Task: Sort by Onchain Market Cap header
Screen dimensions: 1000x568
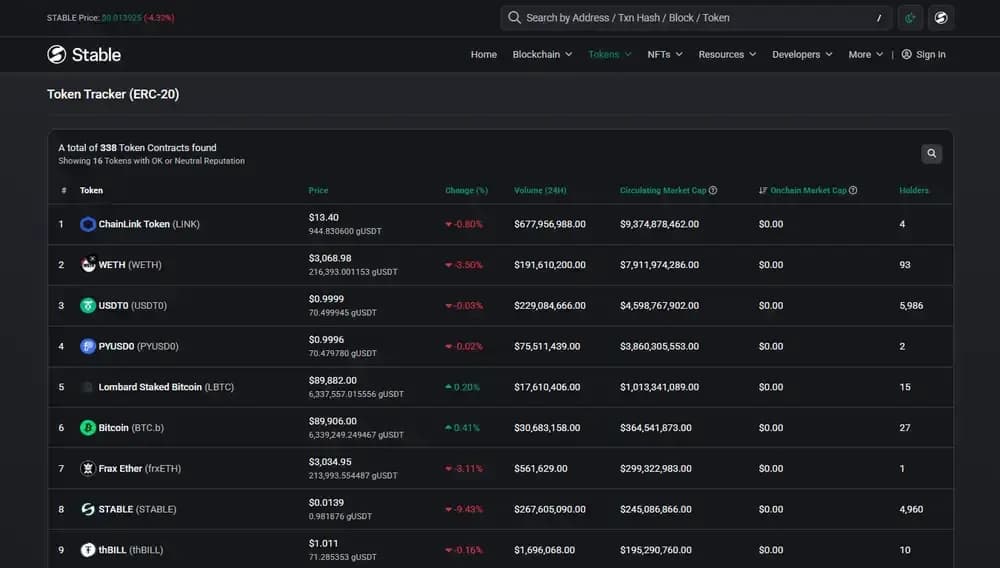Action: coord(808,190)
